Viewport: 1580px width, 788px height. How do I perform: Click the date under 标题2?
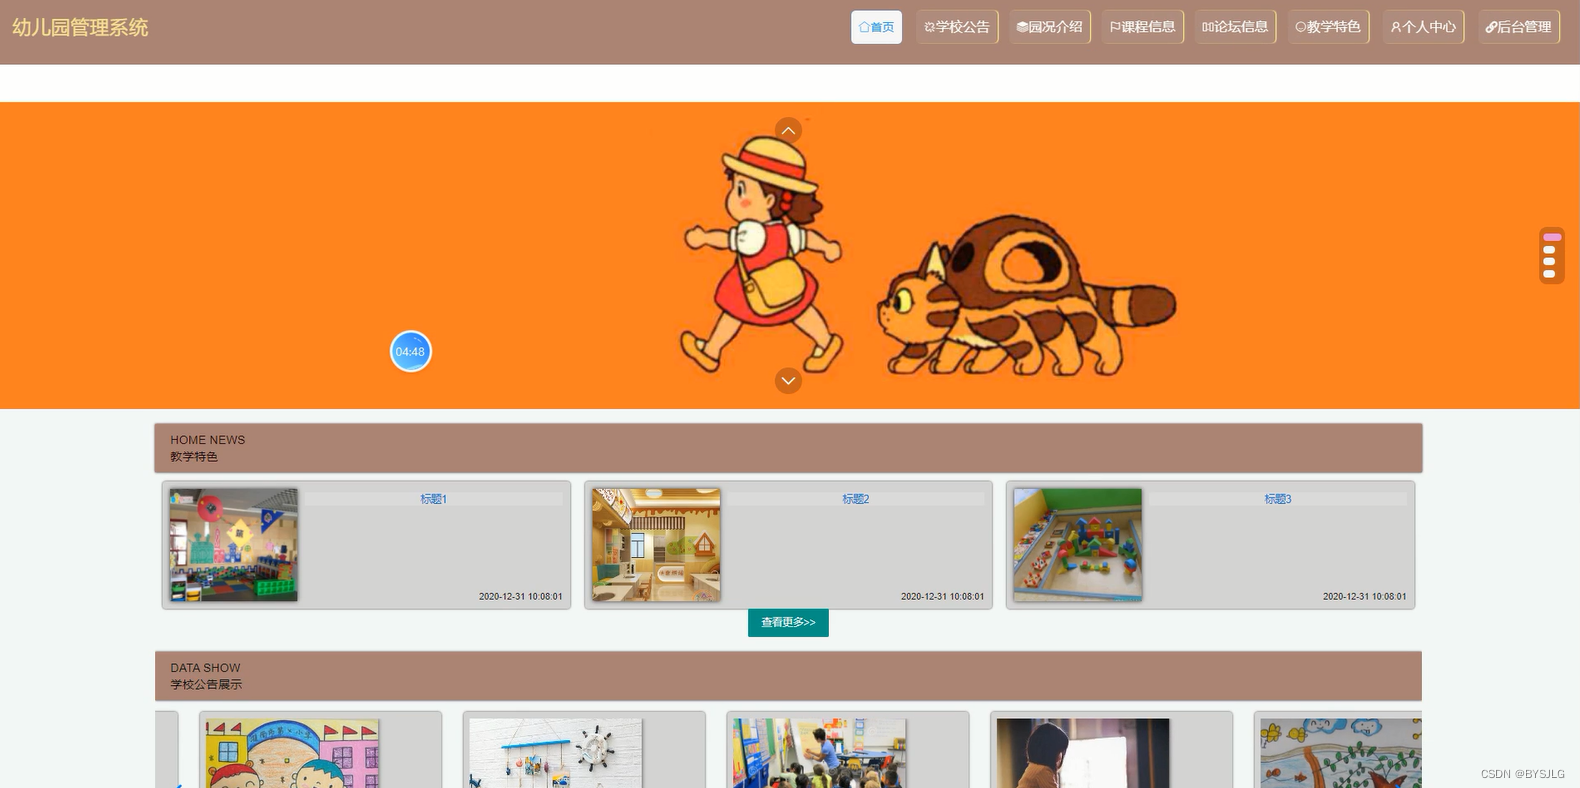pos(943,596)
